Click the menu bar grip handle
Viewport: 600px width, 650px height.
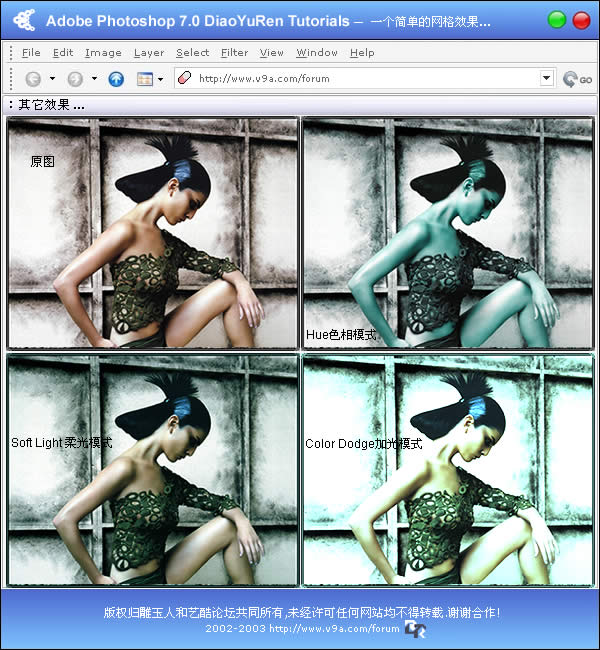click(11, 53)
